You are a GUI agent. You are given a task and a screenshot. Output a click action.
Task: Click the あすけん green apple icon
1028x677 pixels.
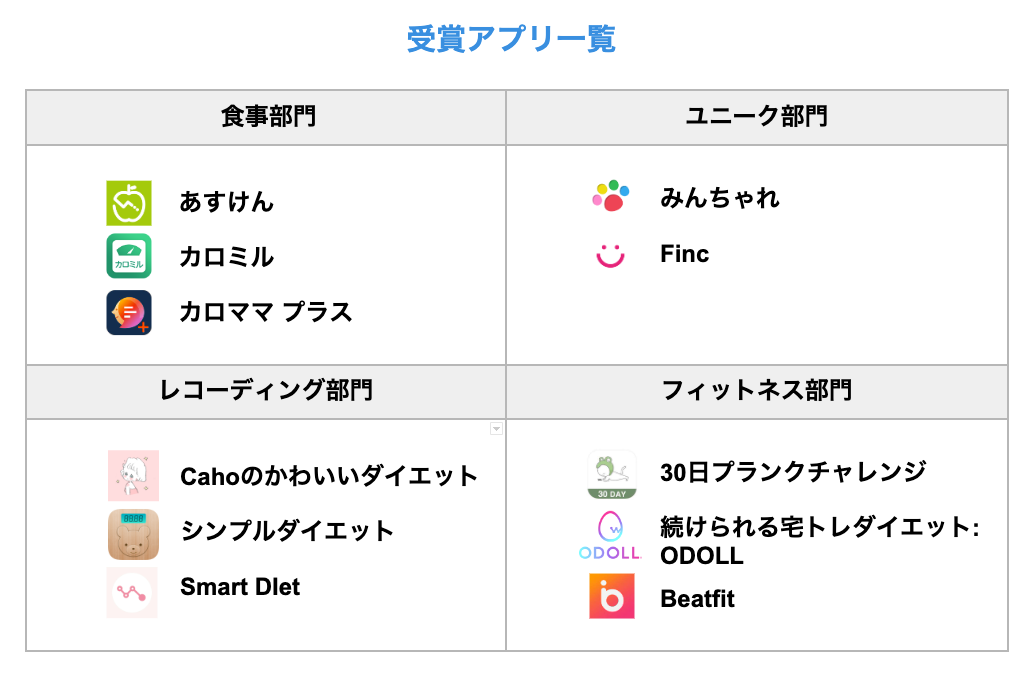[129, 203]
